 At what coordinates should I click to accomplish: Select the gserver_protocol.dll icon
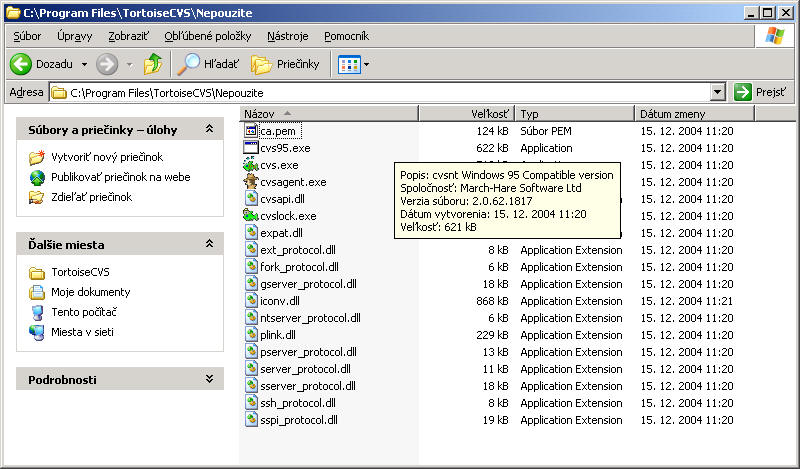(251, 284)
